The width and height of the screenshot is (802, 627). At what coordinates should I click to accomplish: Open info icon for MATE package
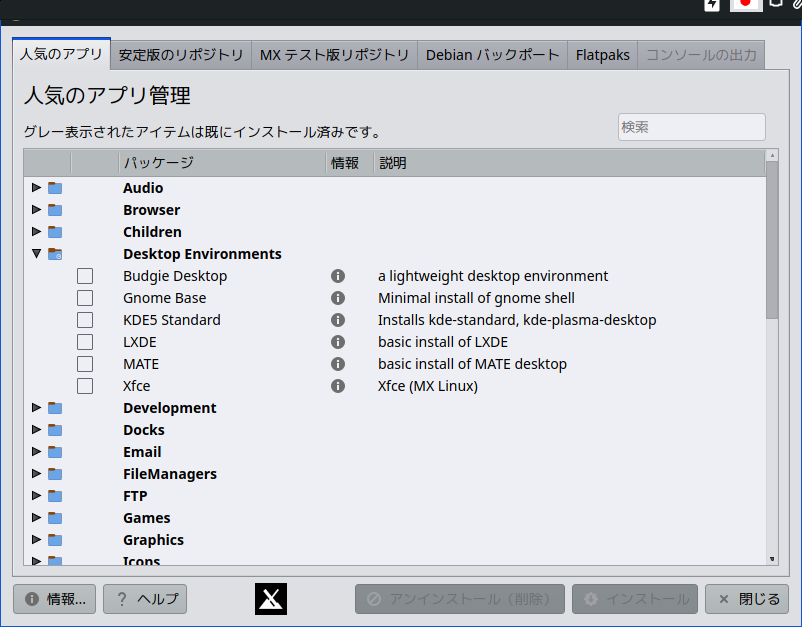pos(338,364)
